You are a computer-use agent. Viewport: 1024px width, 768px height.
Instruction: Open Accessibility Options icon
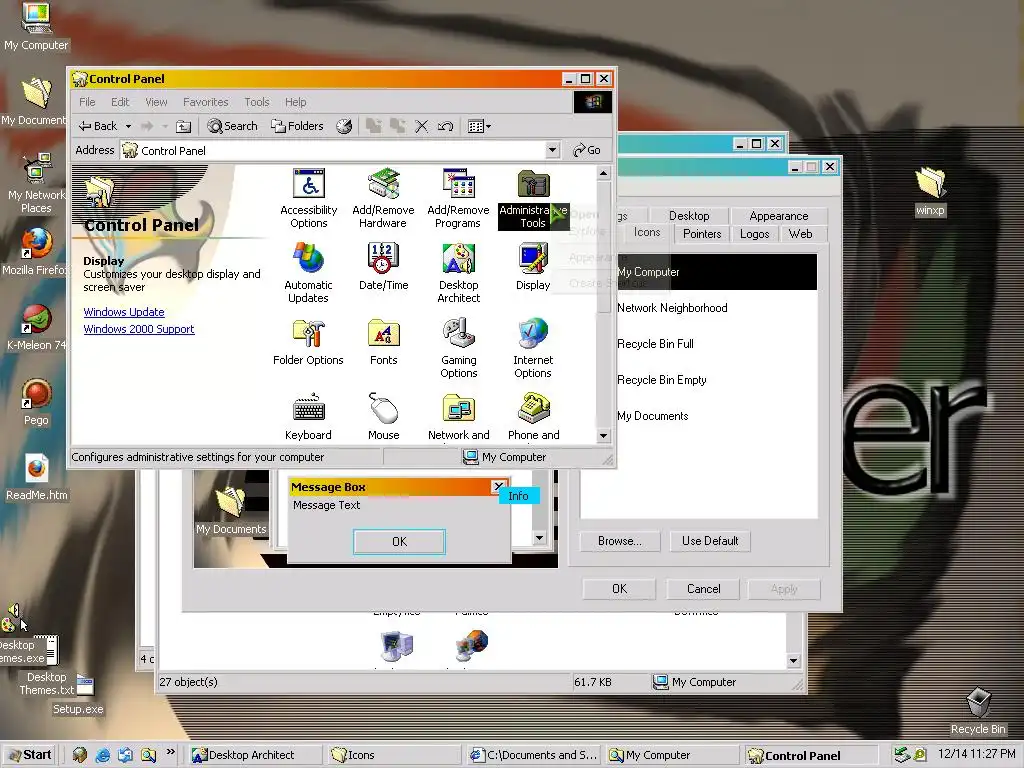(308, 199)
